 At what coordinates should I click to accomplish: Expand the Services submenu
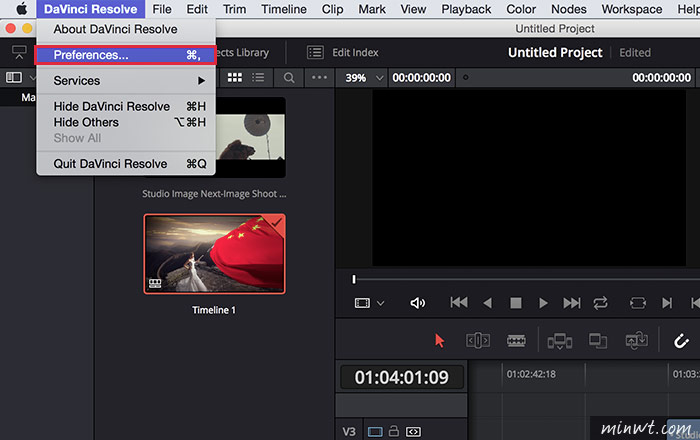pos(125,81)
